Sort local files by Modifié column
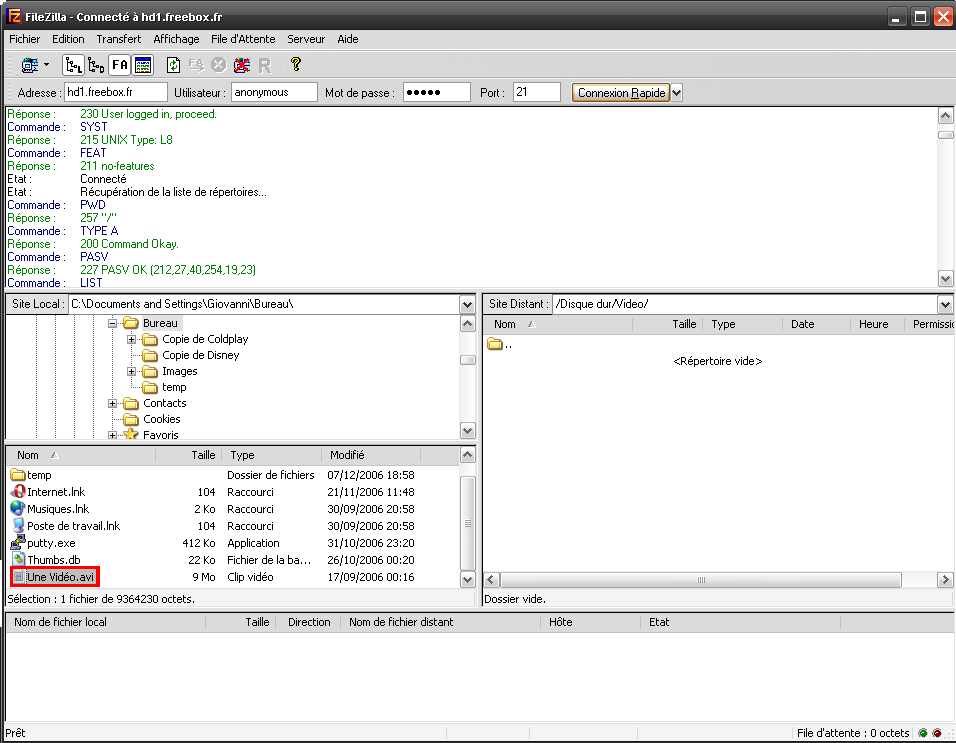Screen dimensions: 956x743 click(x=371, y=455)
